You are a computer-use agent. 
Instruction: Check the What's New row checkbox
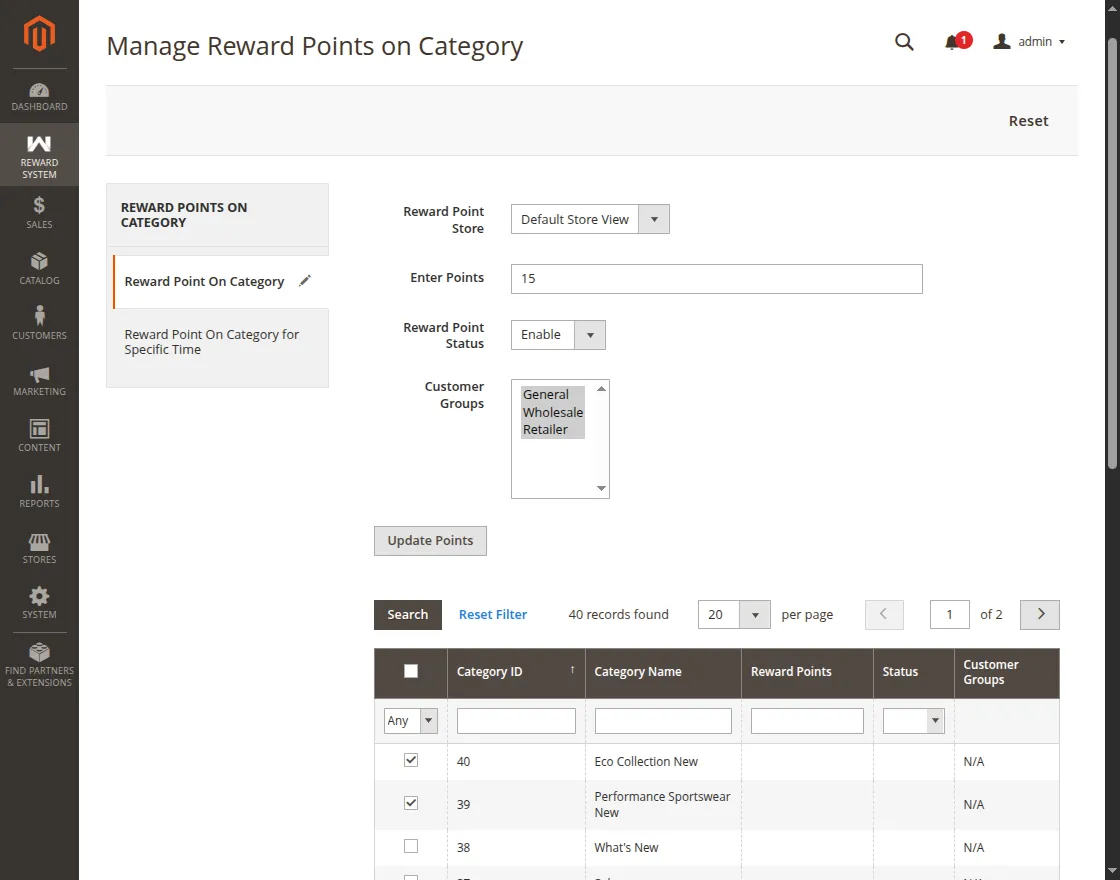(411, 846)
